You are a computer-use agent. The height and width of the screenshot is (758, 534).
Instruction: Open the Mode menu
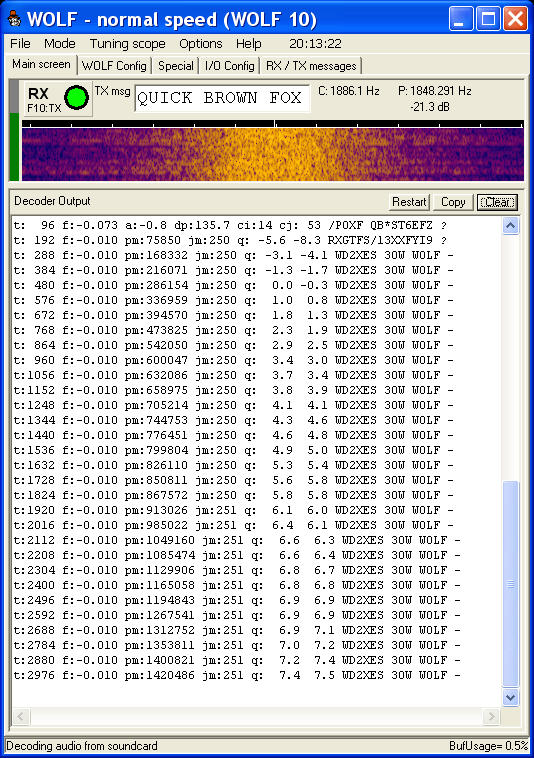[59, 44]
